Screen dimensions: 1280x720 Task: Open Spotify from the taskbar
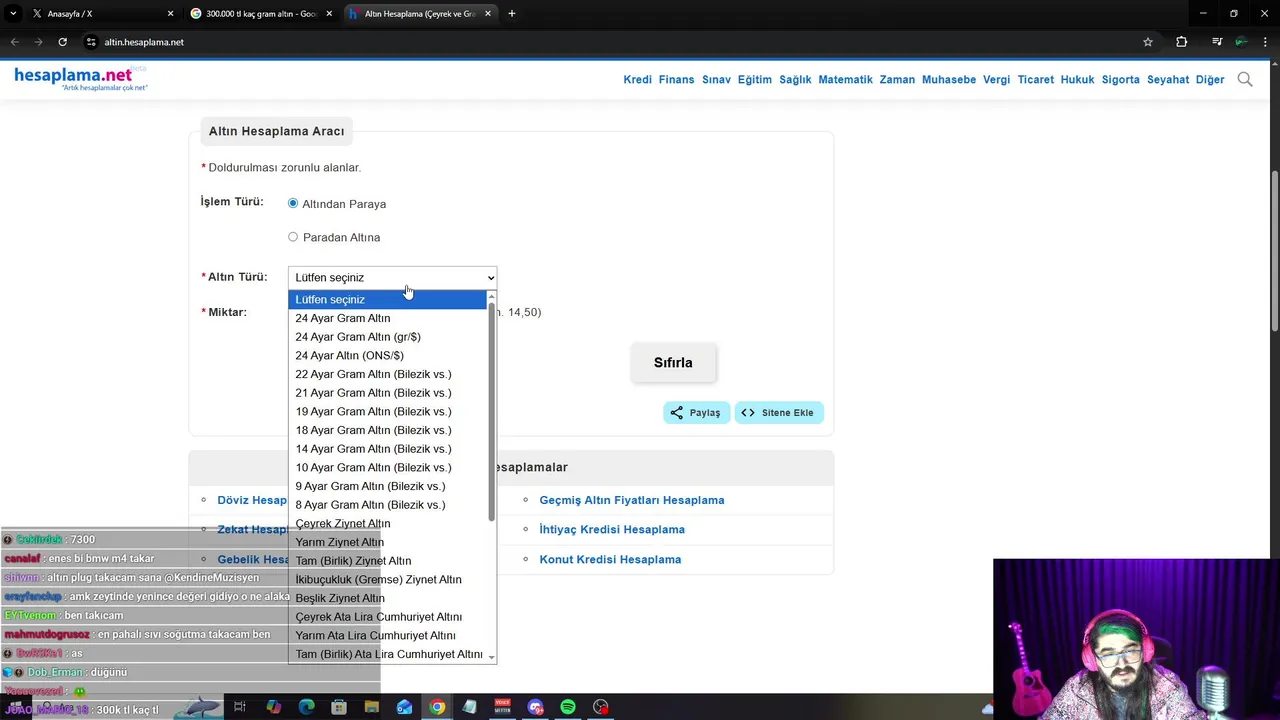[568, 707]
